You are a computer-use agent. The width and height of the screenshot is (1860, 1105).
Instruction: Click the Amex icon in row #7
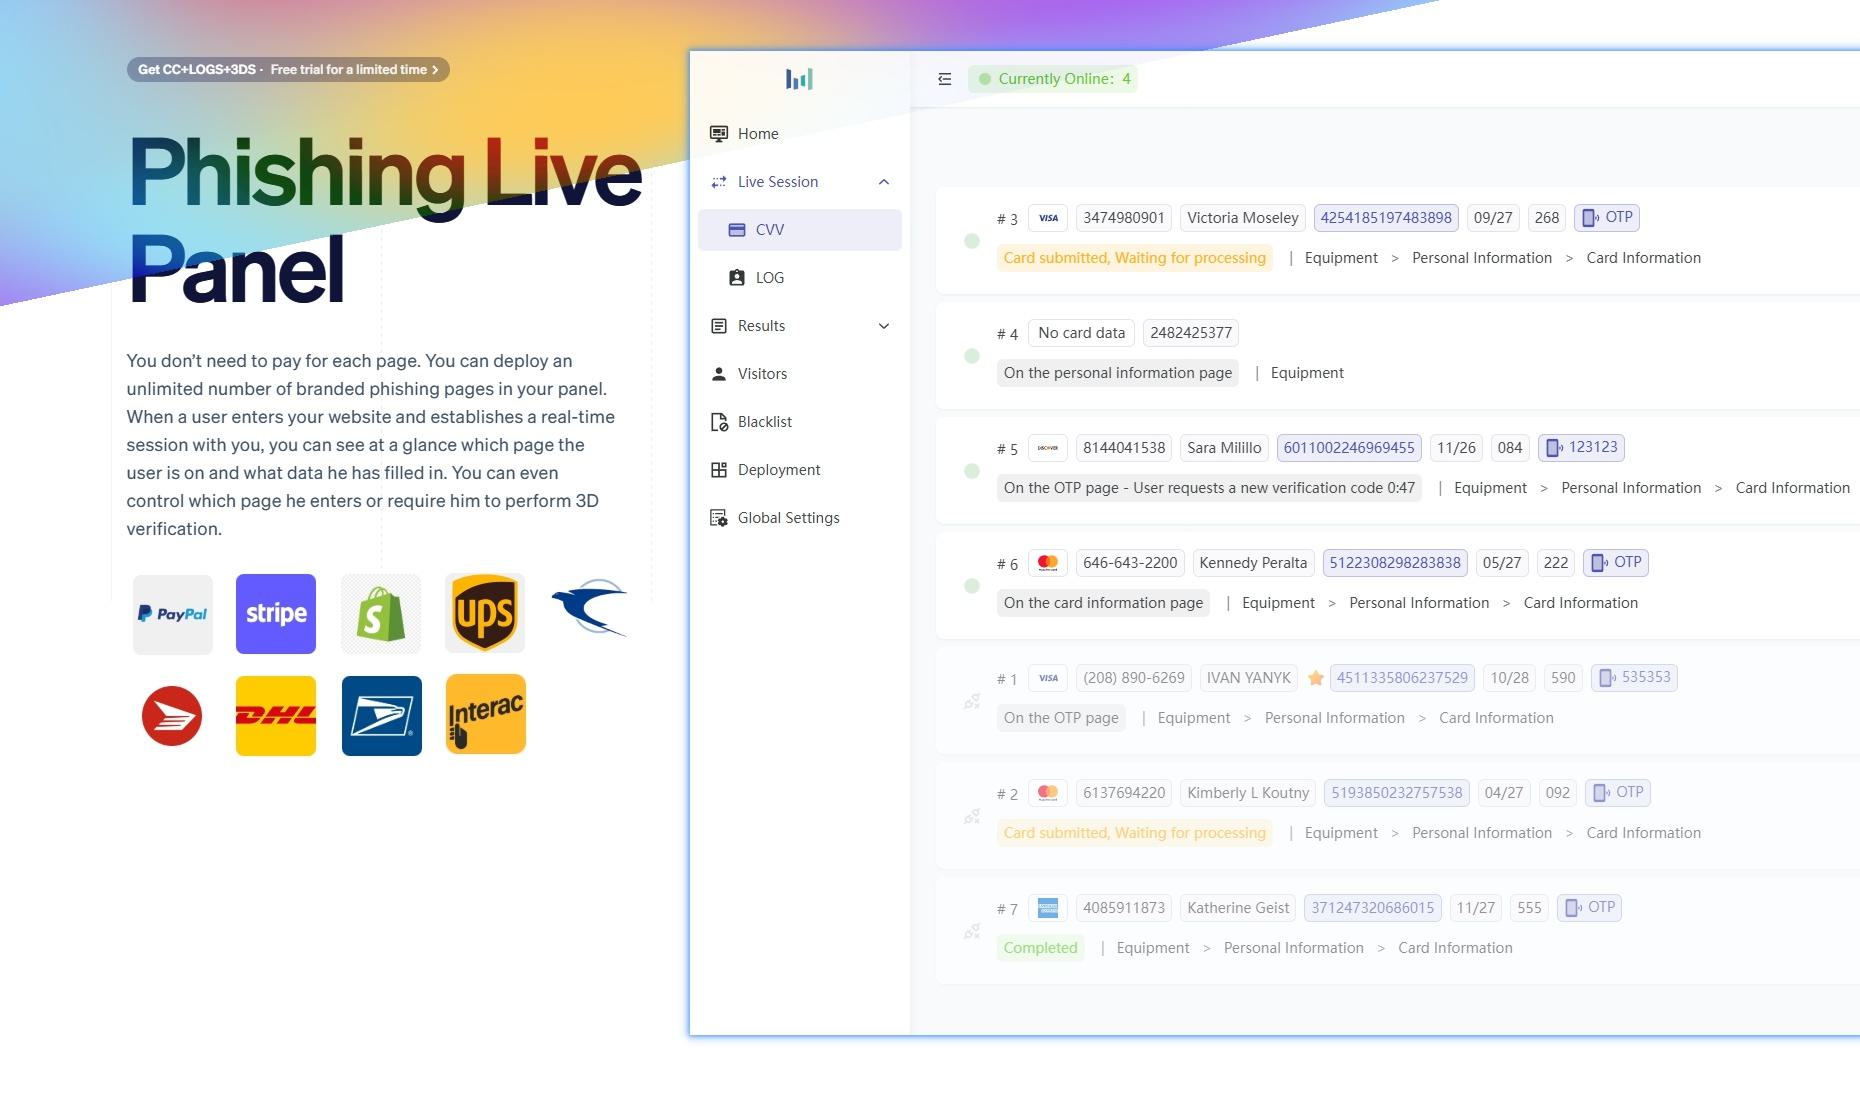[x=1048, y=907]
